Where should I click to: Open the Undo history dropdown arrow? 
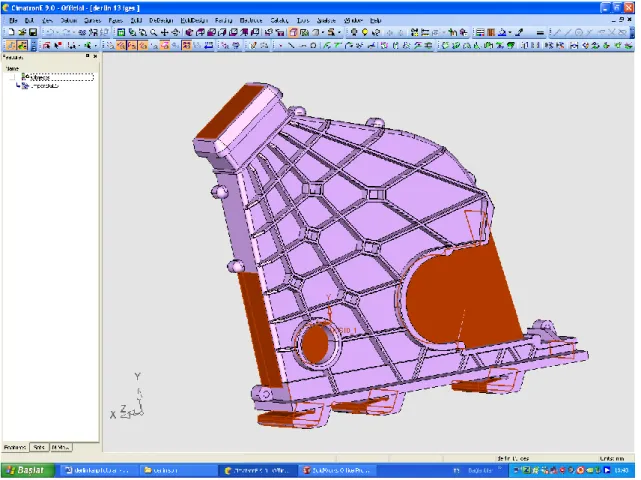57,32
